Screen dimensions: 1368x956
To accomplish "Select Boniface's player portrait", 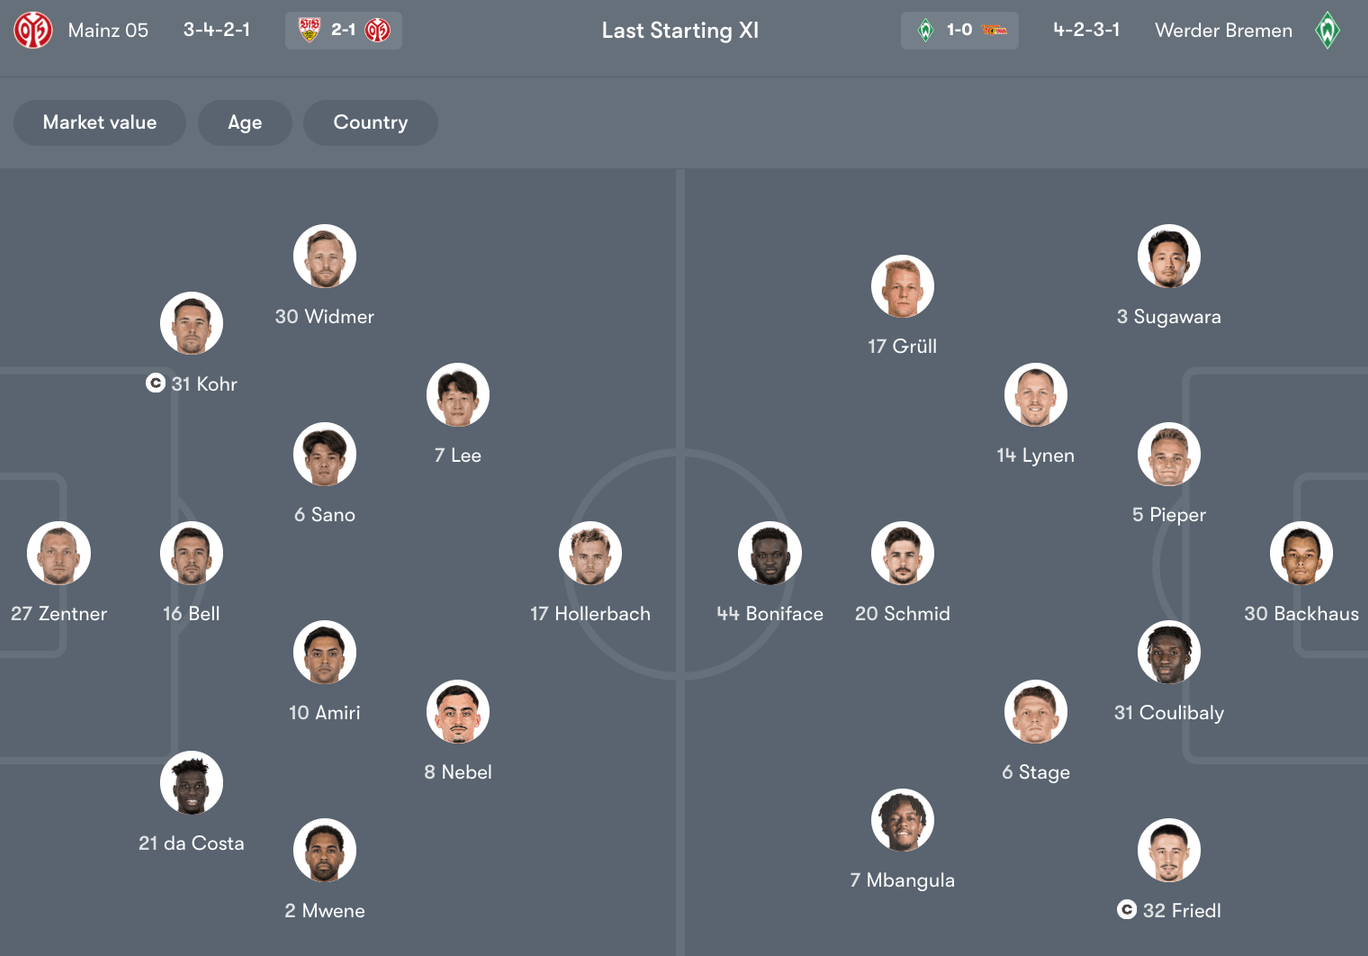I will click(770, 553).
